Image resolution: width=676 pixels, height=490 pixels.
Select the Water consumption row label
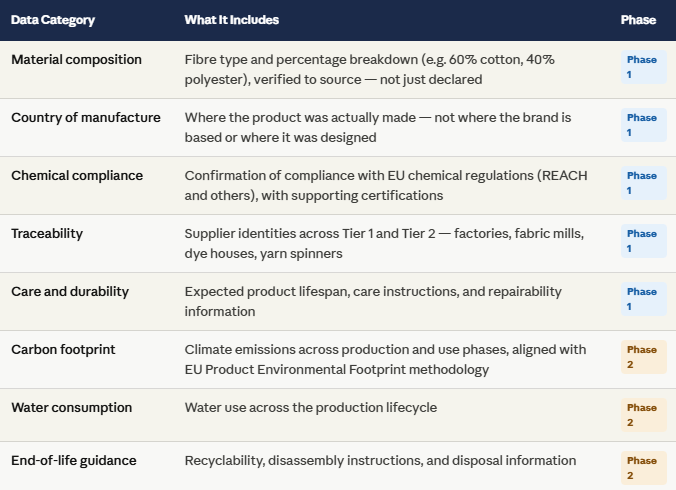(72, 407)
